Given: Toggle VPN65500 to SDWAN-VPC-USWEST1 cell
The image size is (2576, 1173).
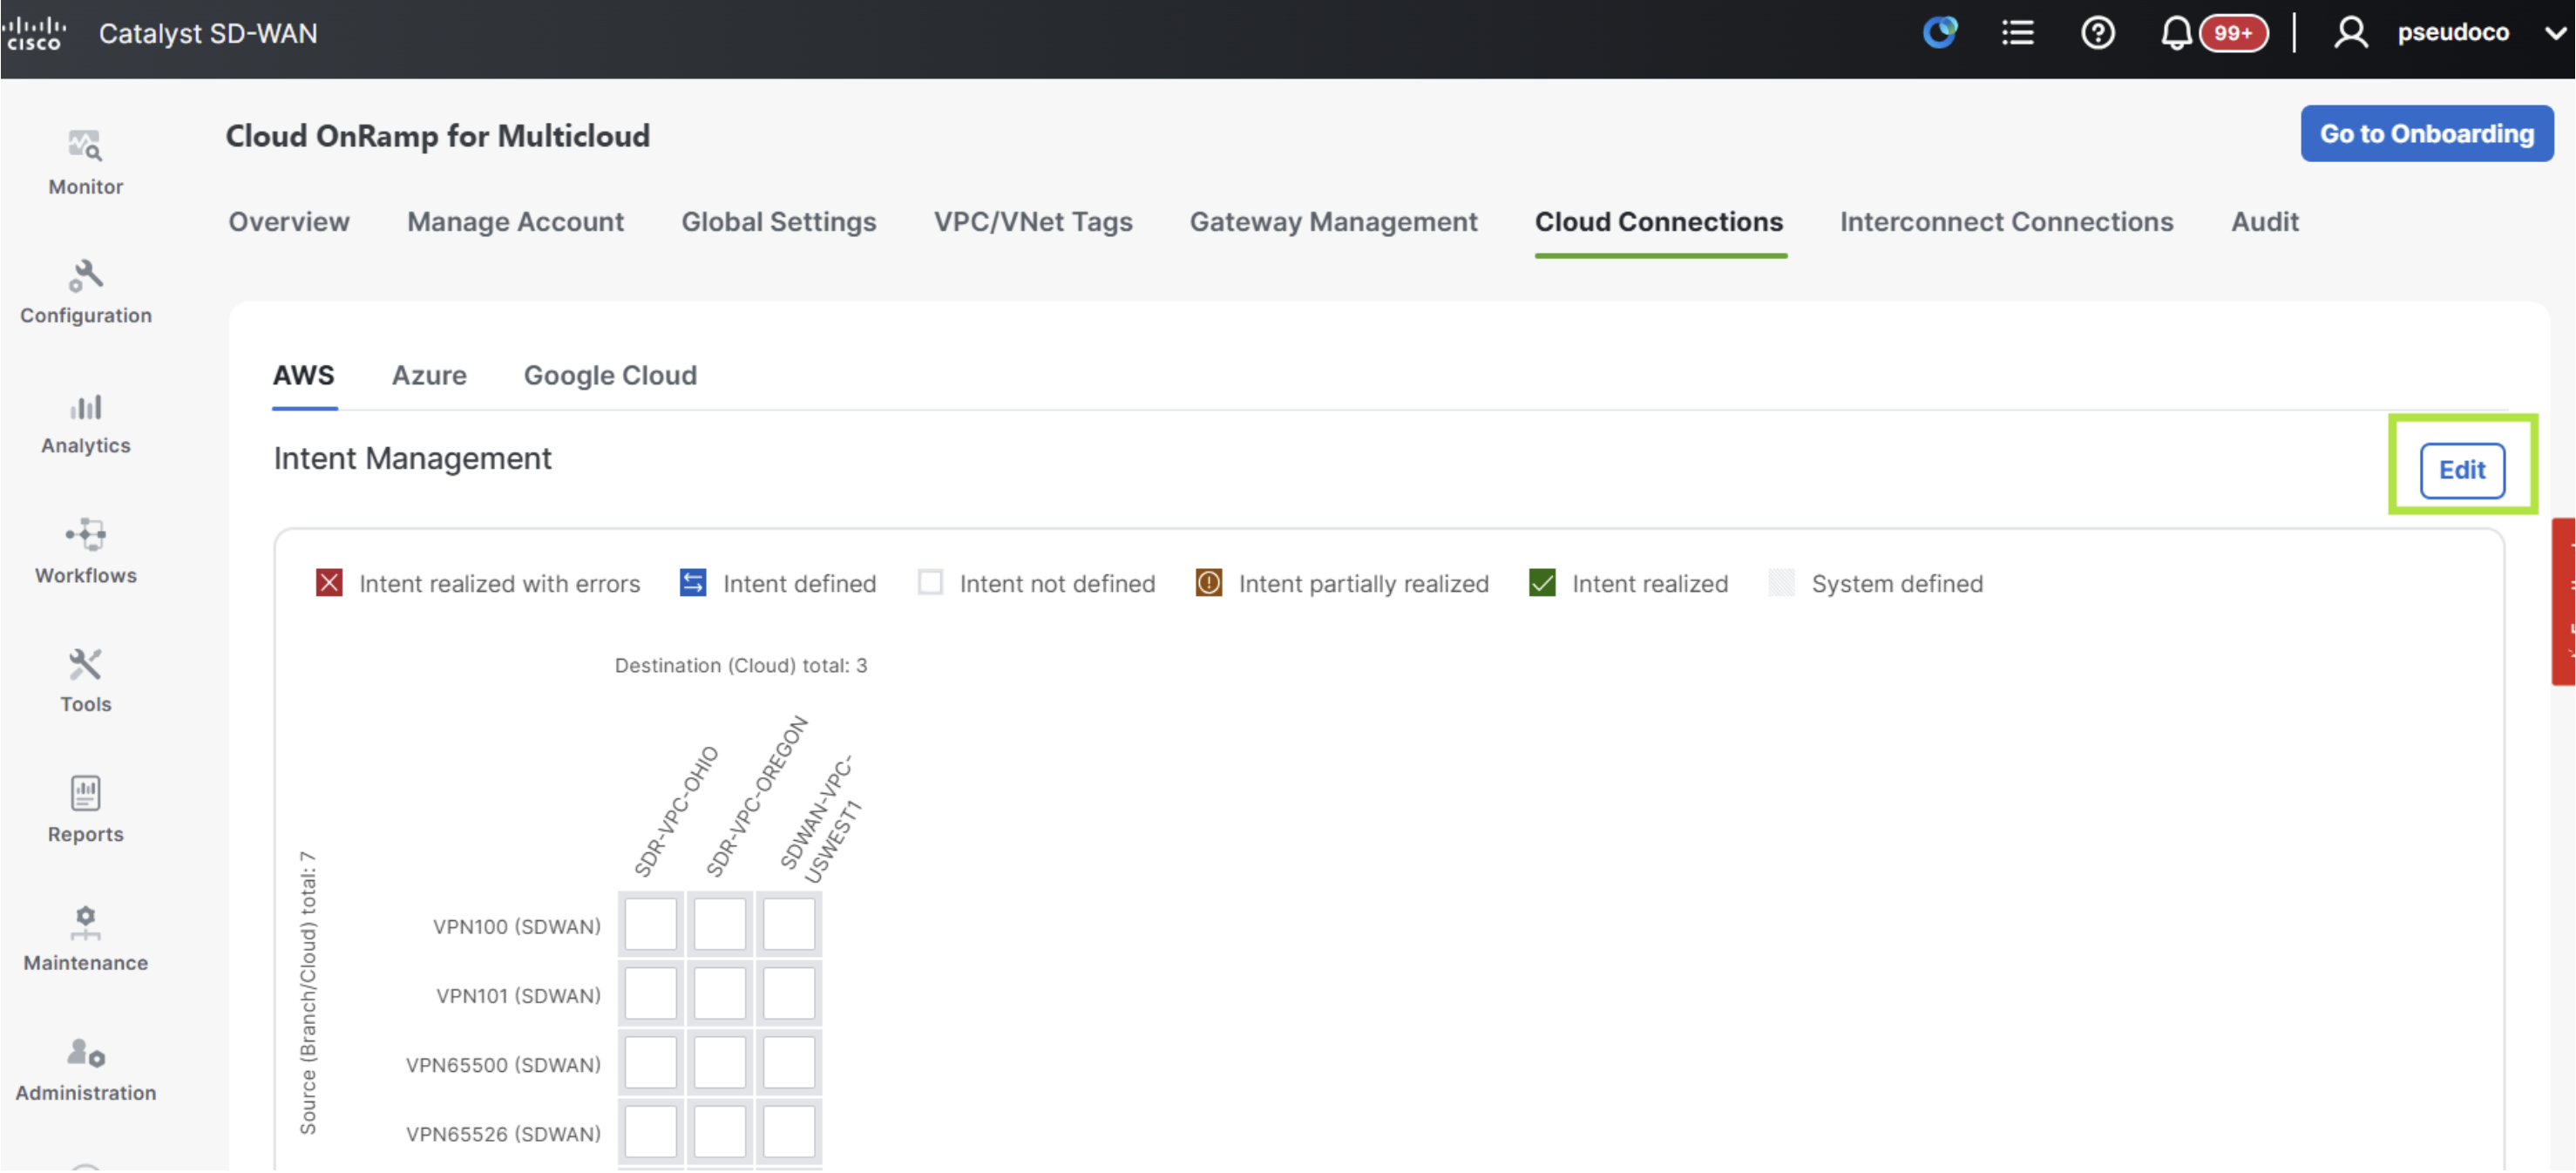Looking at the screenshot, I should click(788, 1063).
